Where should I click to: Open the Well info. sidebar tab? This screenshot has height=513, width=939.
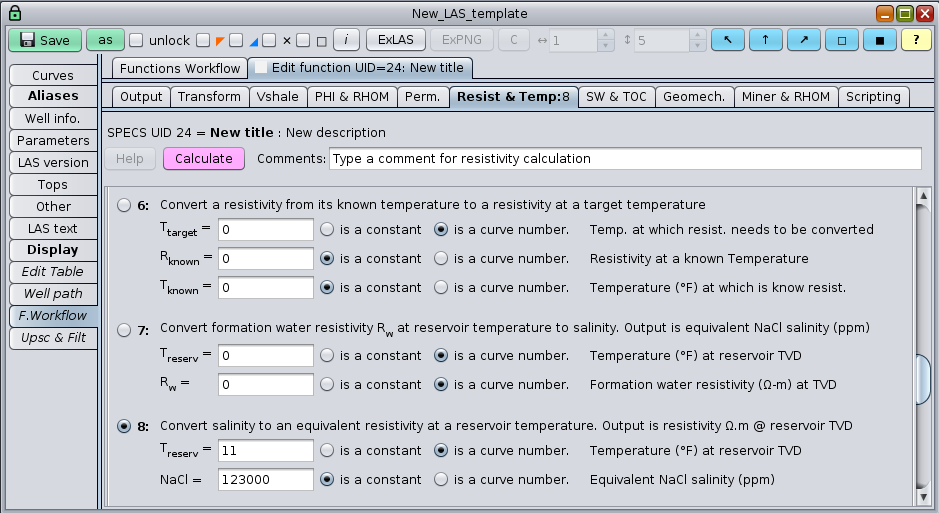53,119
